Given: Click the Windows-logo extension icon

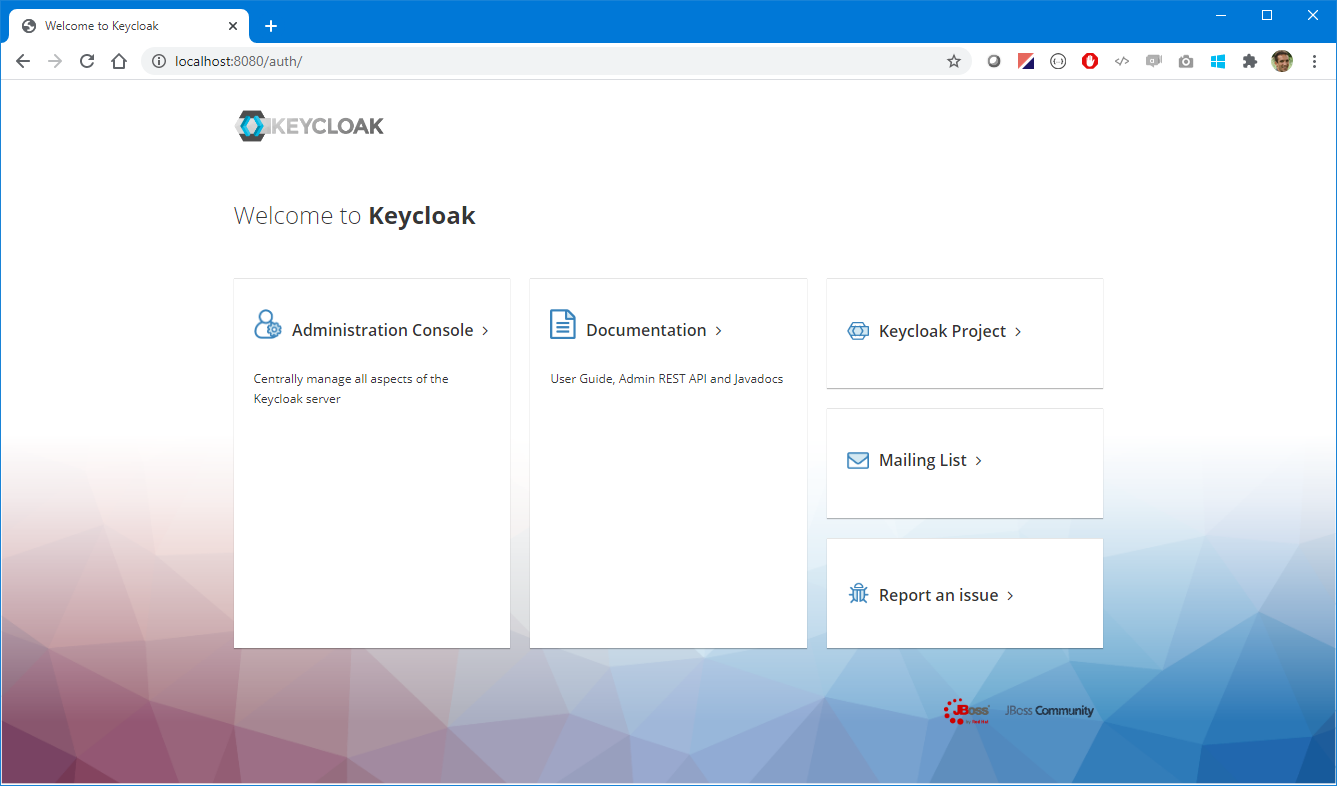Looking at the screenshot, I should pos(1218,61).
